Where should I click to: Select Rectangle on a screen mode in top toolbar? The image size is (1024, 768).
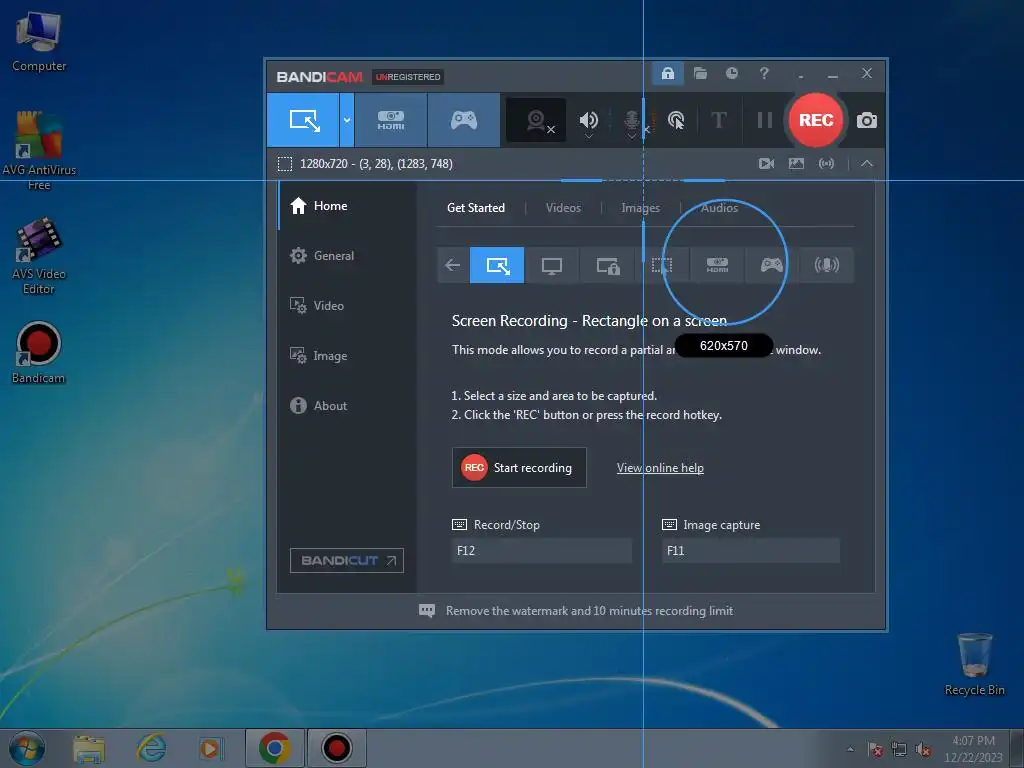[304, 120]
